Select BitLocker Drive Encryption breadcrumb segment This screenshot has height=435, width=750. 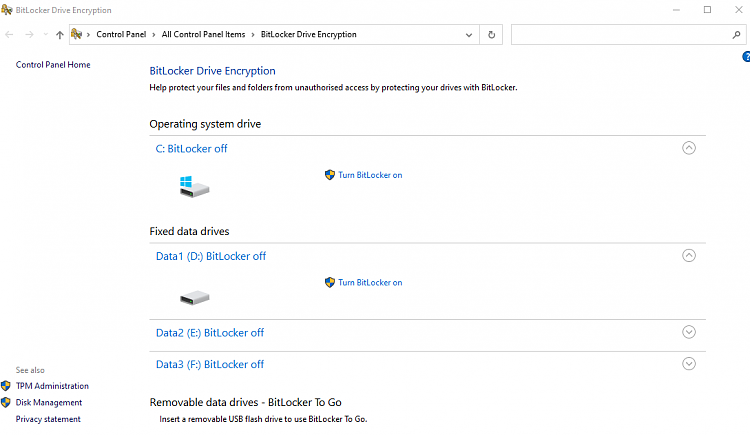click(x=309, y=34)
